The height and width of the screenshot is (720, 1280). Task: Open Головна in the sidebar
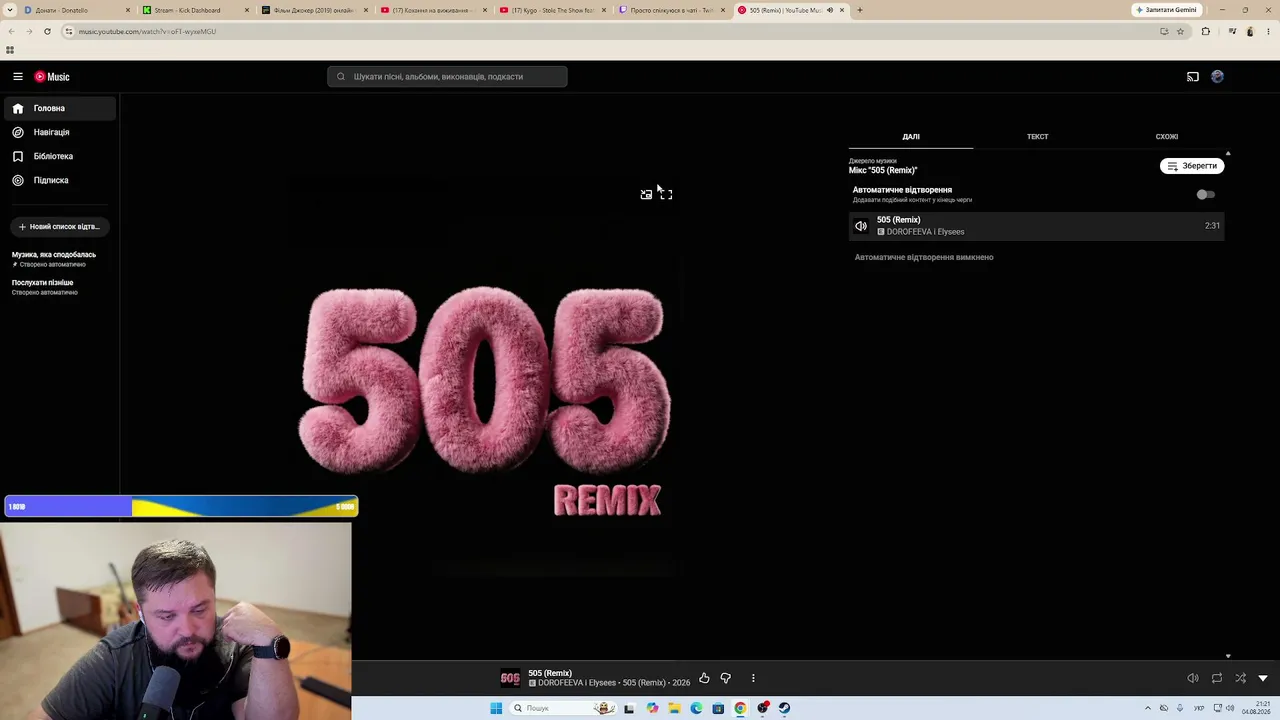60,108
